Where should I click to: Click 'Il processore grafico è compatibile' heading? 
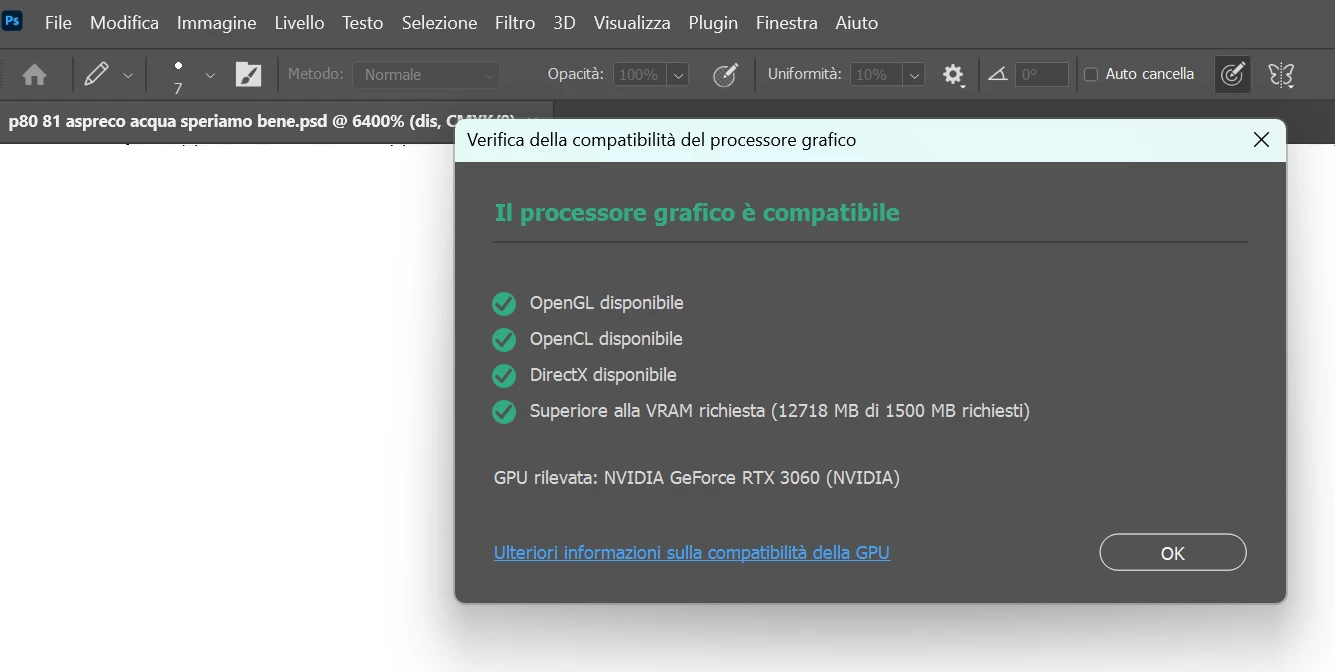pyautogui.click(x=697, y=213)
